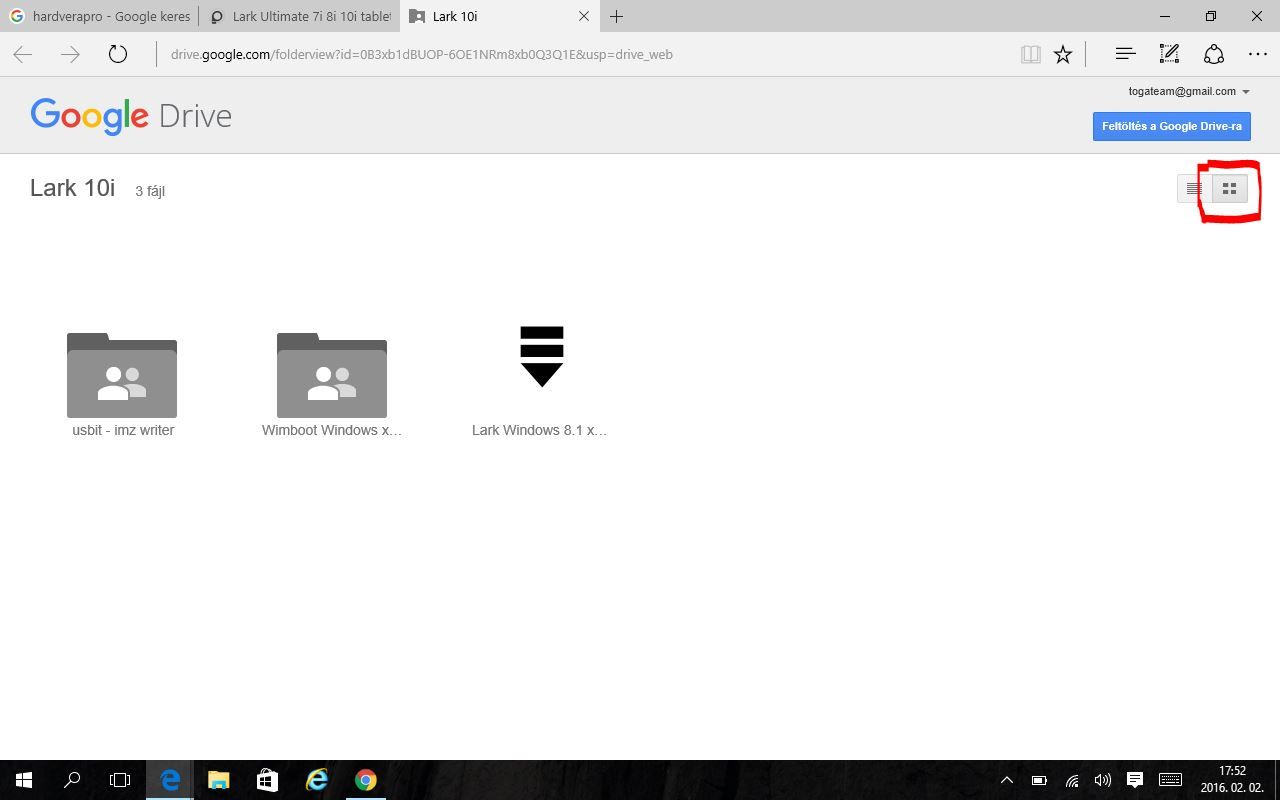Add page to favorites star
Viewport: 1280px width, 800px height.
pos(1063,54)
